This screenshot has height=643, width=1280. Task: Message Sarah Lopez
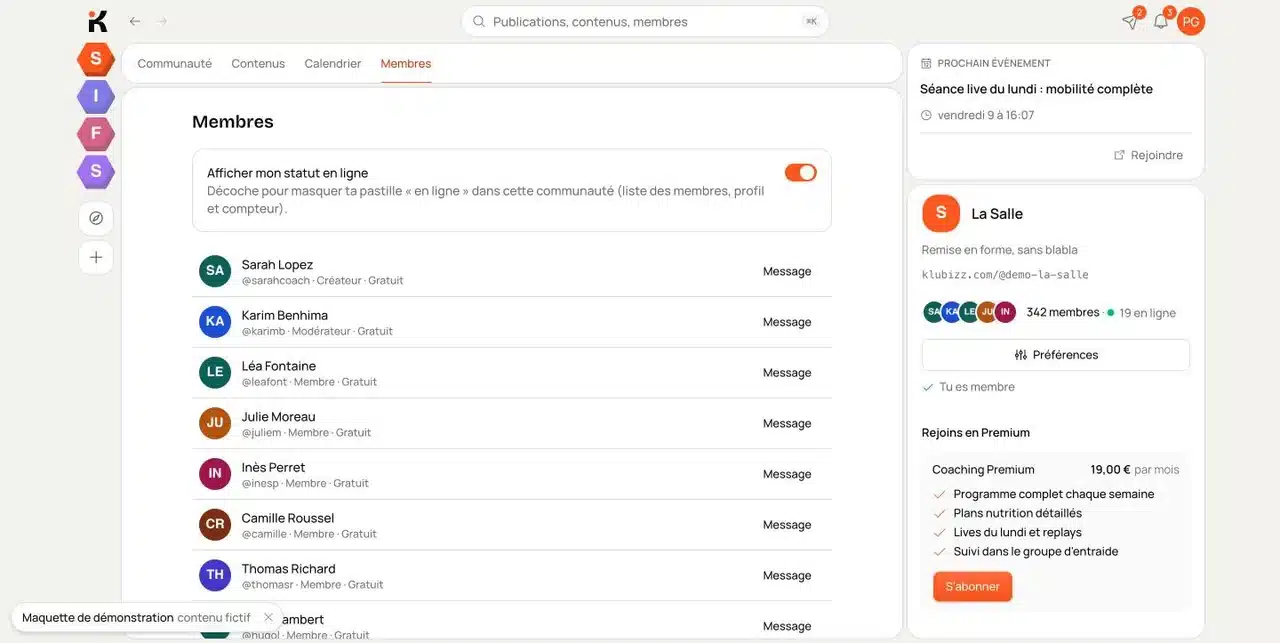click(x=787, y=271)
